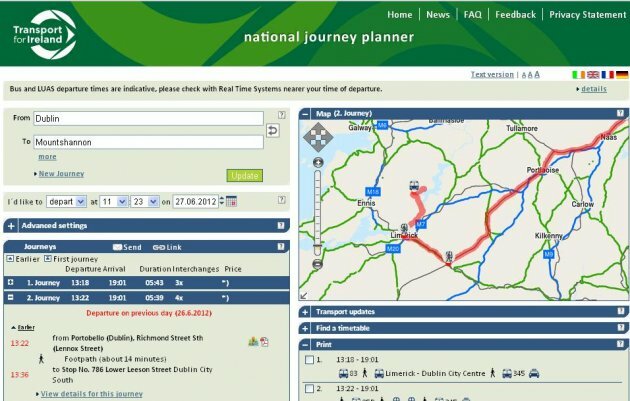The image size is (630, 401).
Task: Show Earlier journeys in header
Action: coord(23,259)
